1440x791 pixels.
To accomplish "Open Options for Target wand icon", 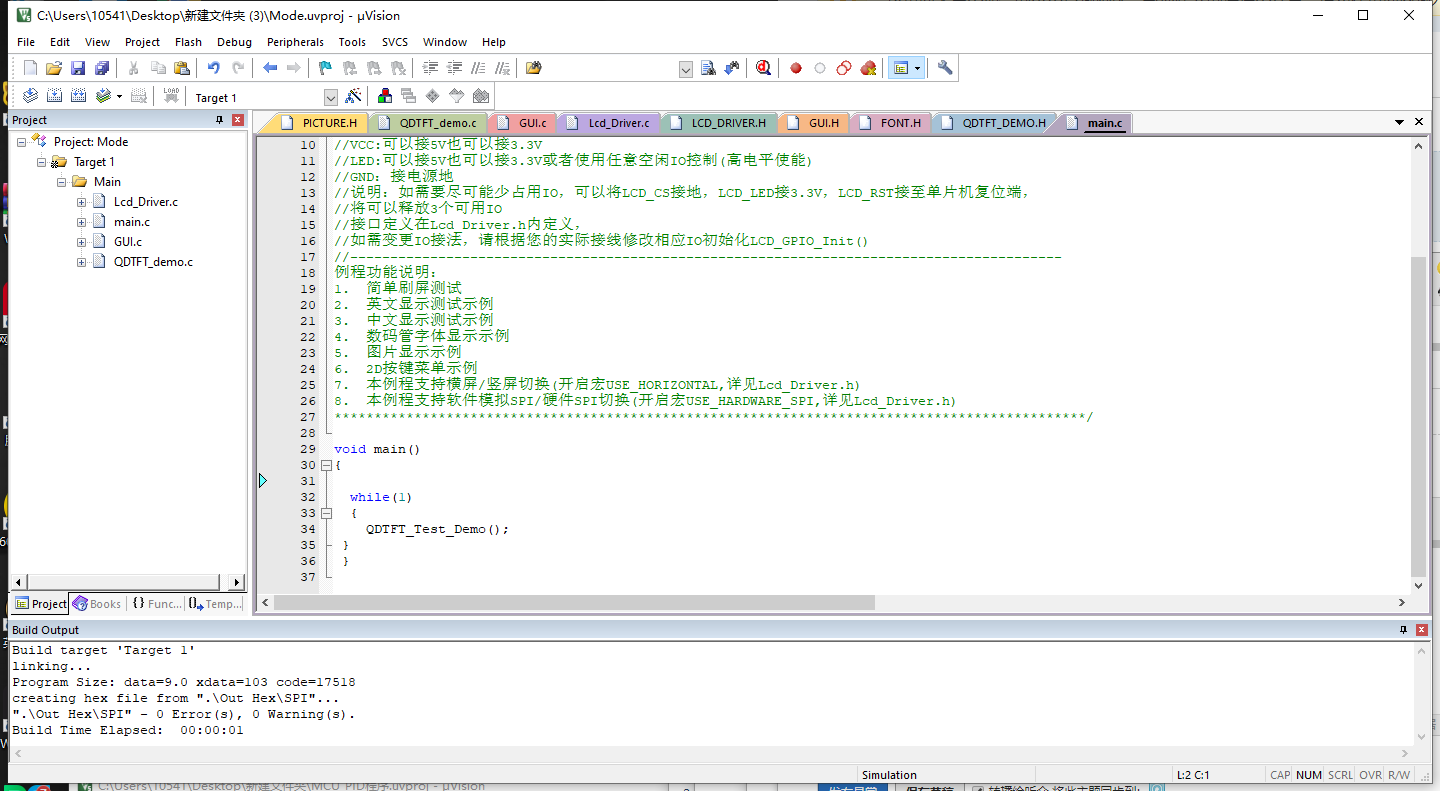I will click(x=353, y=96).
